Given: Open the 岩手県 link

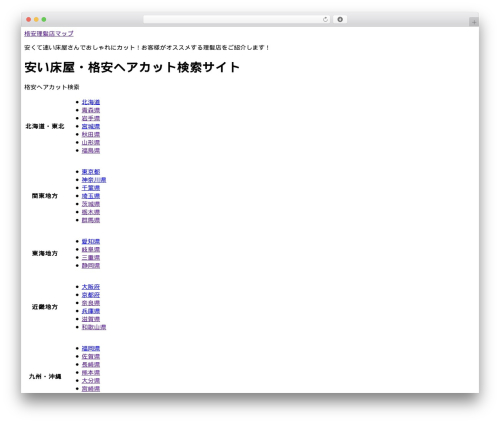Looking at the screenshot, I should coord(91,118).
